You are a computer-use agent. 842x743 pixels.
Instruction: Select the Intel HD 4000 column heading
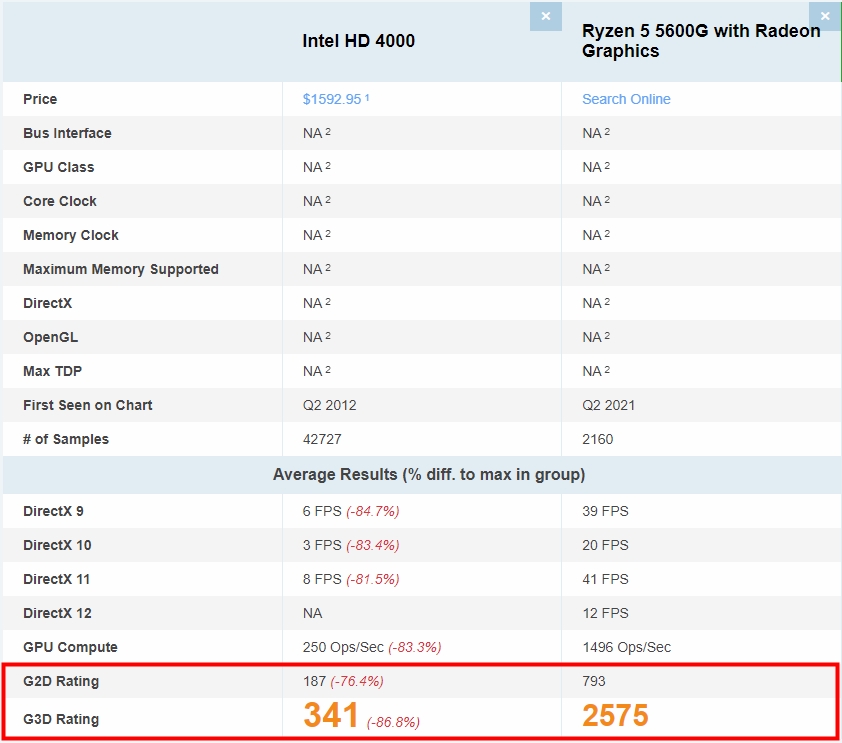click(x=358, y=41)
